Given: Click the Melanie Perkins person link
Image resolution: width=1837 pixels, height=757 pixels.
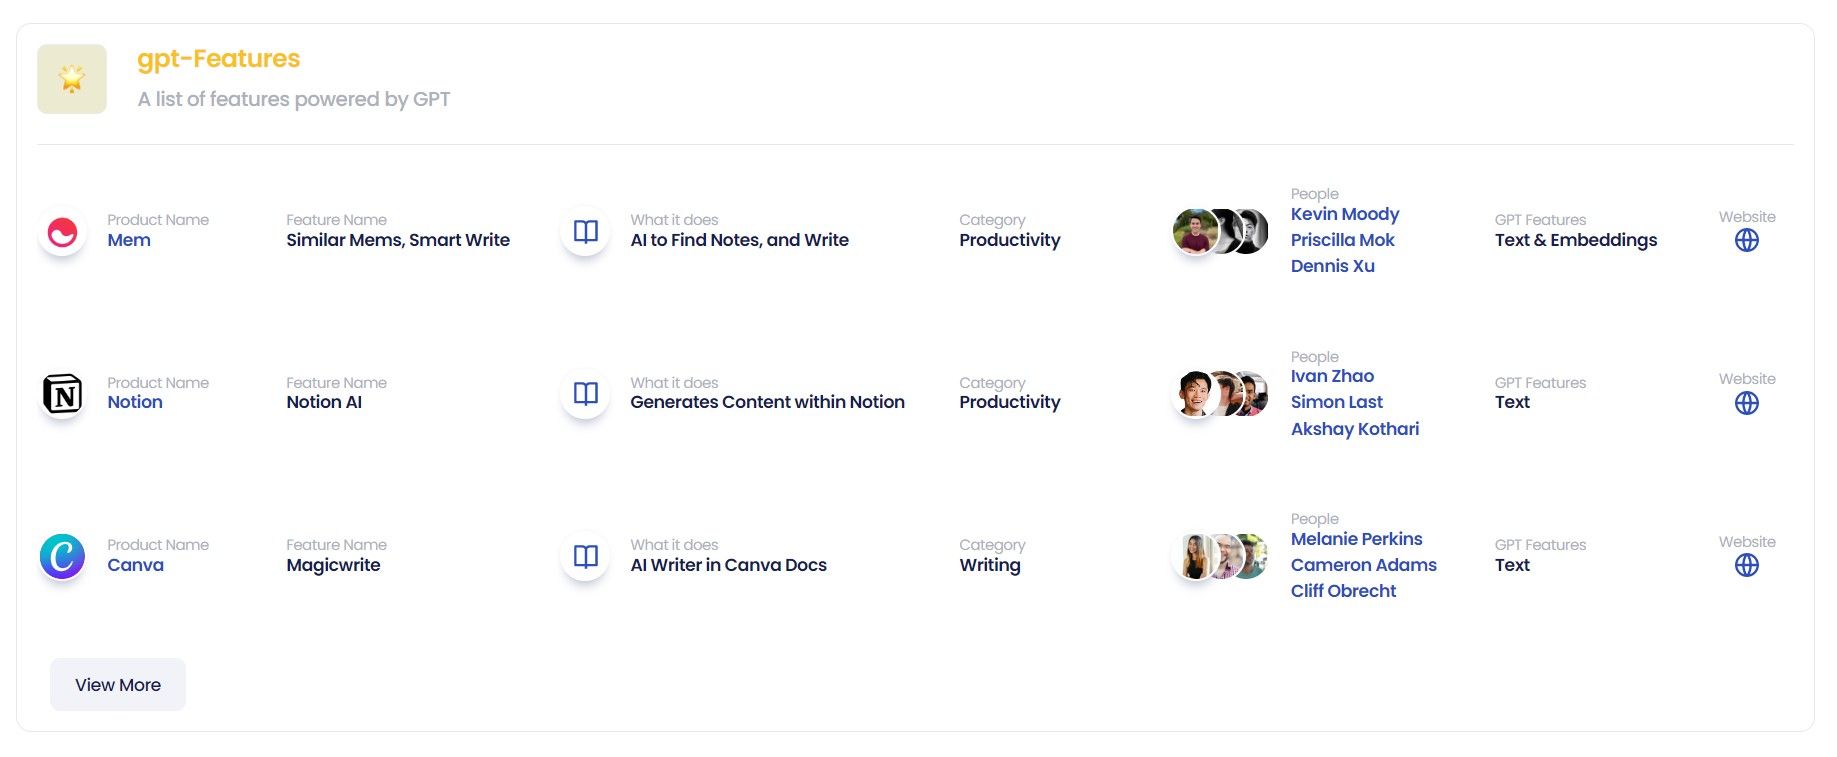Looking at the screenshot, I should pos(1356,539).
